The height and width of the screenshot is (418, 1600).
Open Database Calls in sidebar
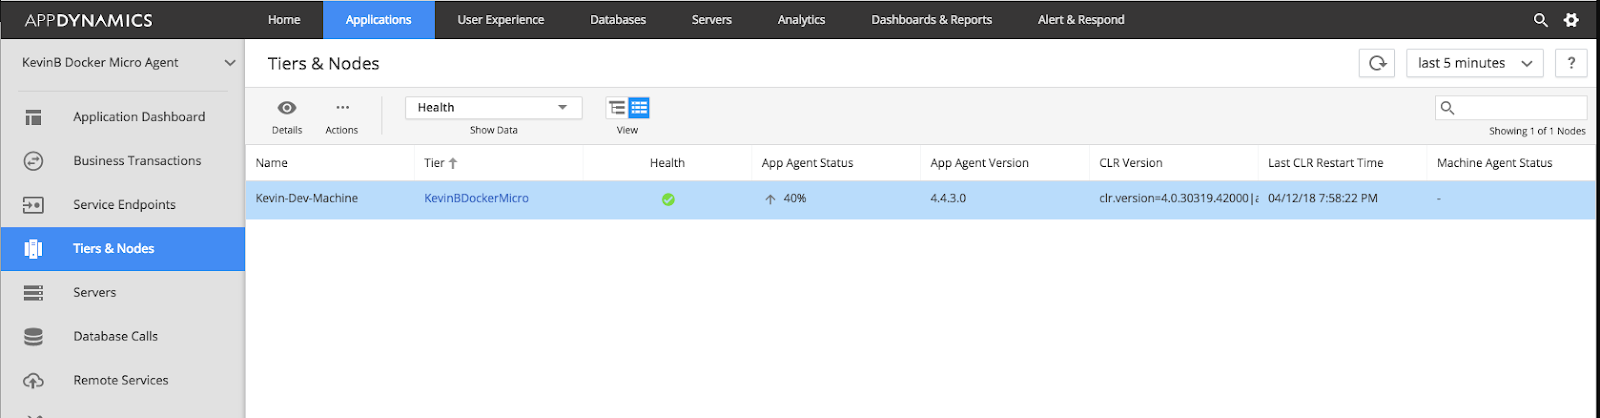coord(115,337)
